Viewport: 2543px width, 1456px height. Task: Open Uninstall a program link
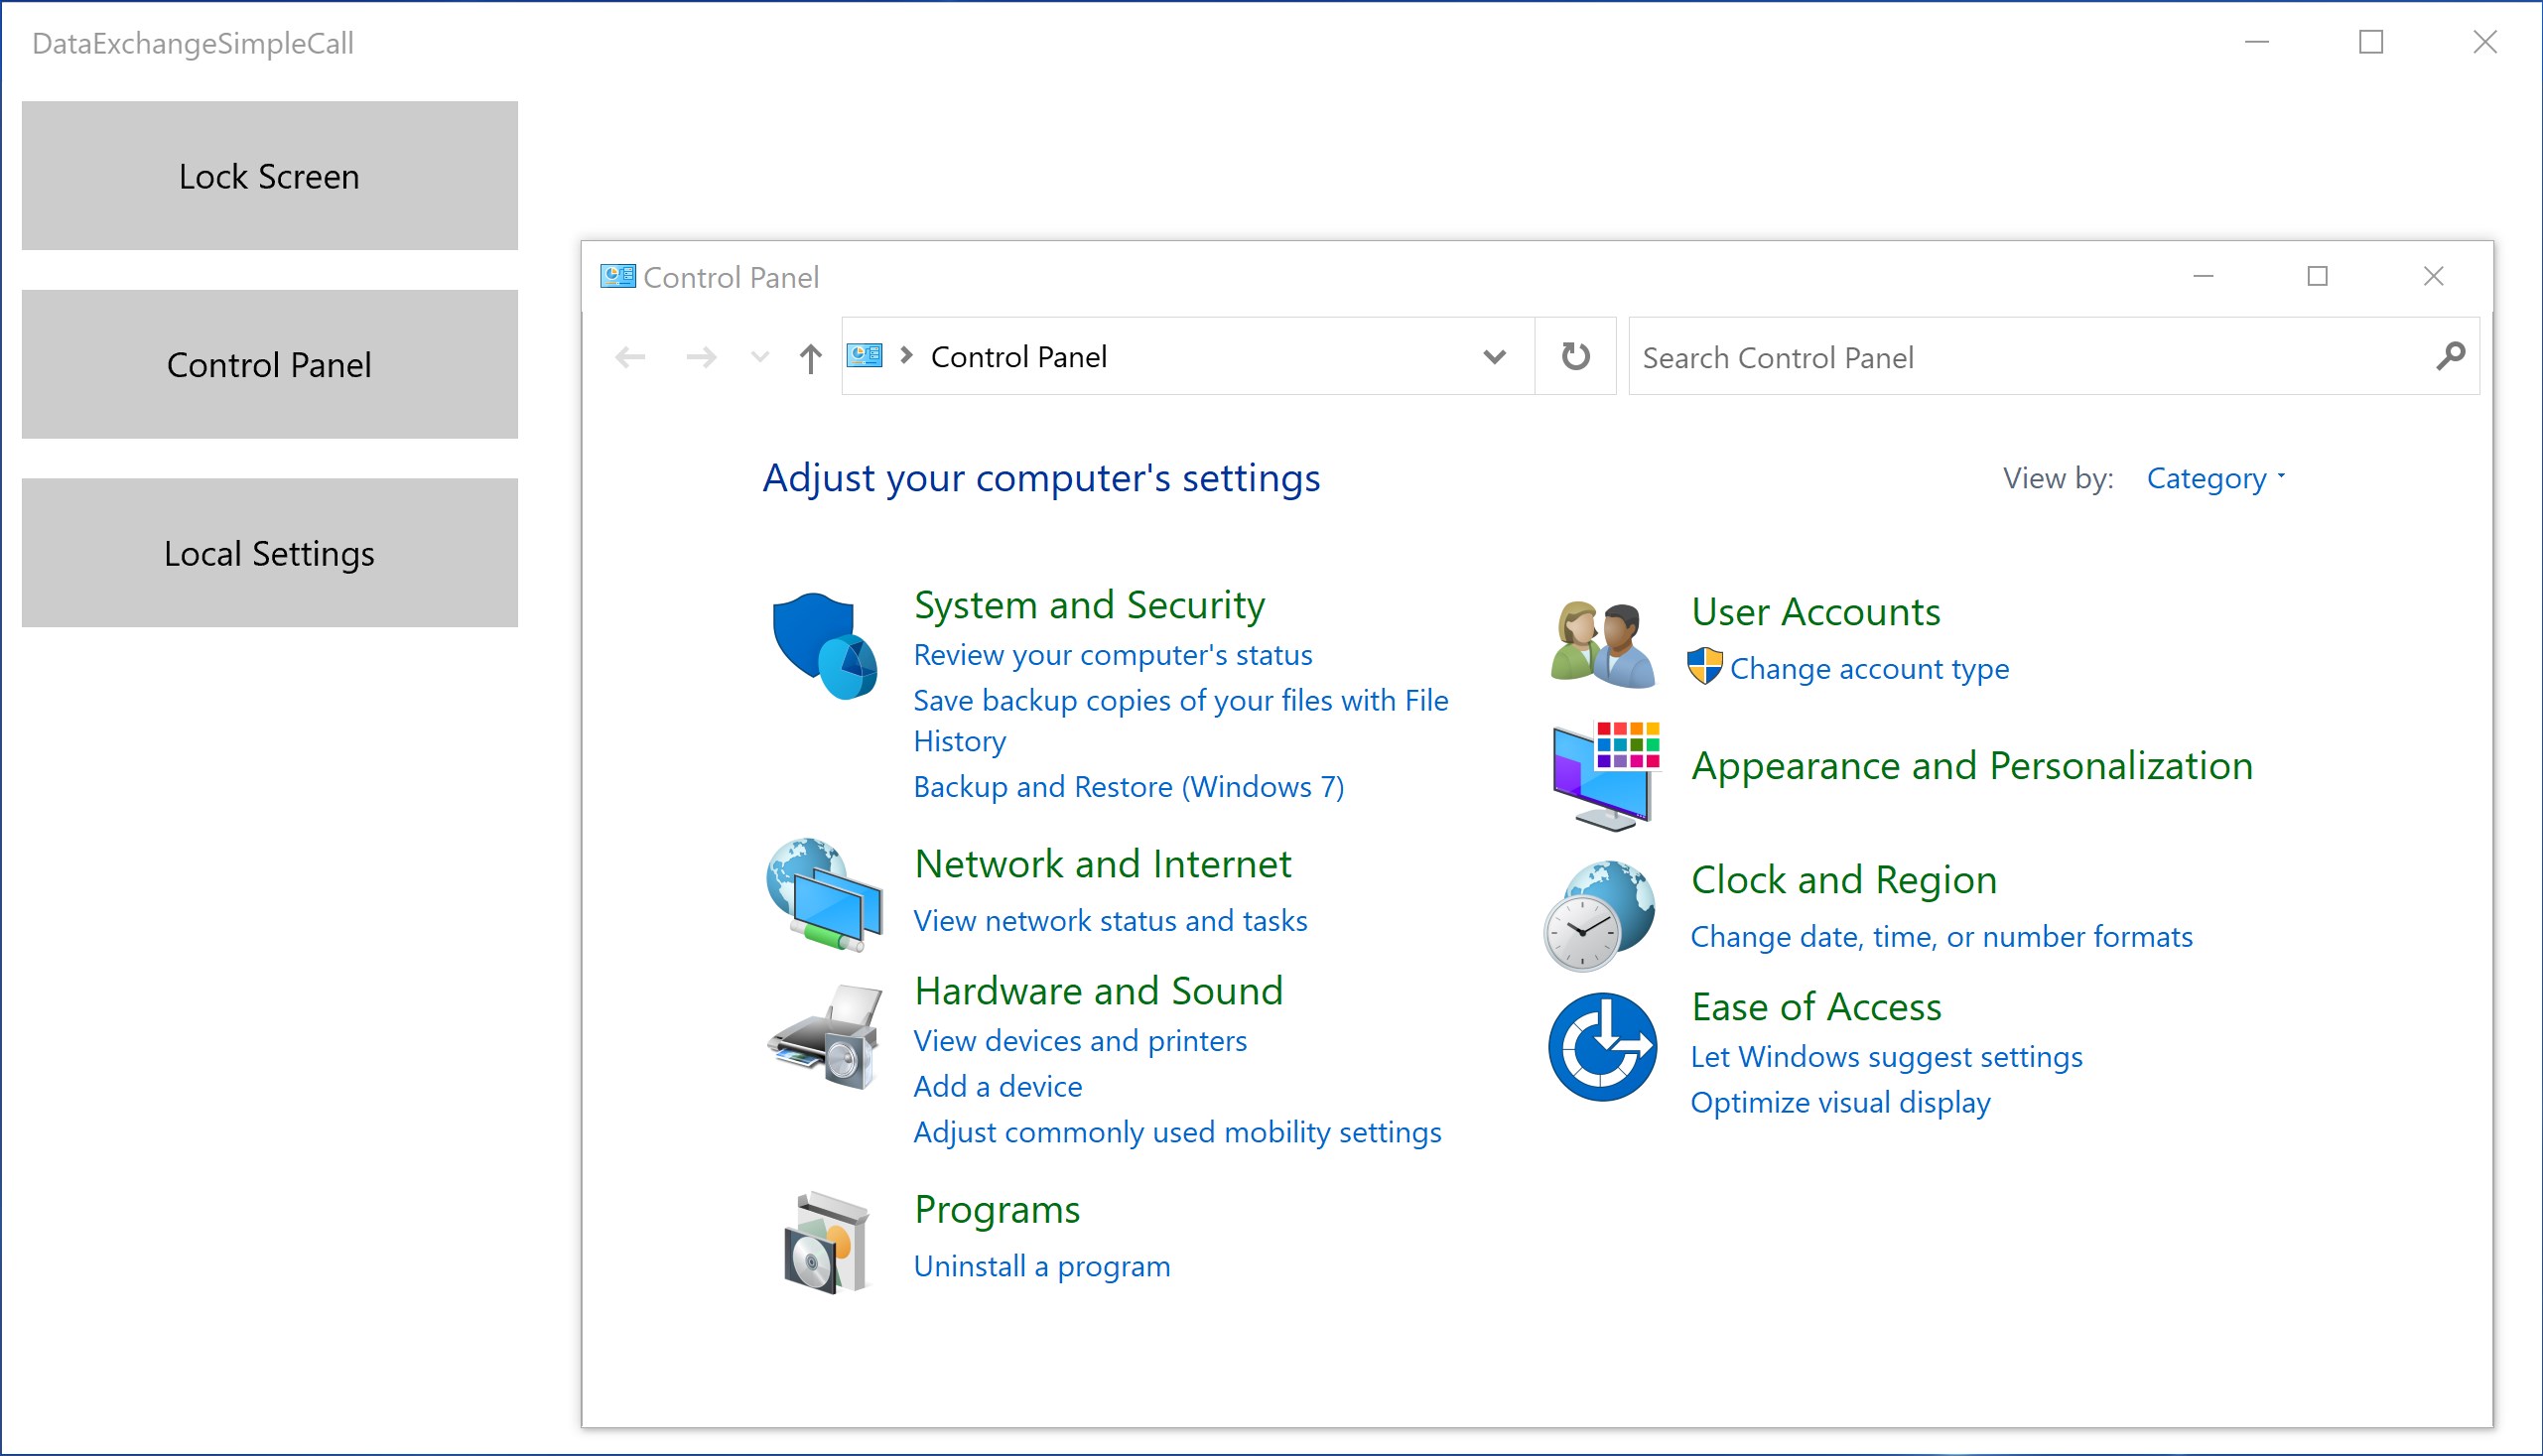pyautogui.click(x=1041, y=1266)
